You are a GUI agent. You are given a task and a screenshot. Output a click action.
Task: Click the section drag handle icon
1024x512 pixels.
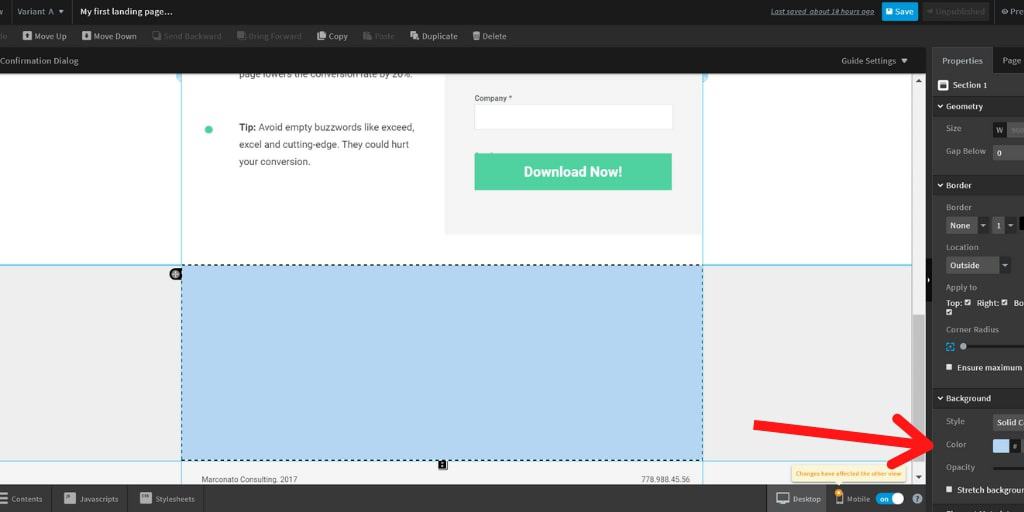point(176,274)
